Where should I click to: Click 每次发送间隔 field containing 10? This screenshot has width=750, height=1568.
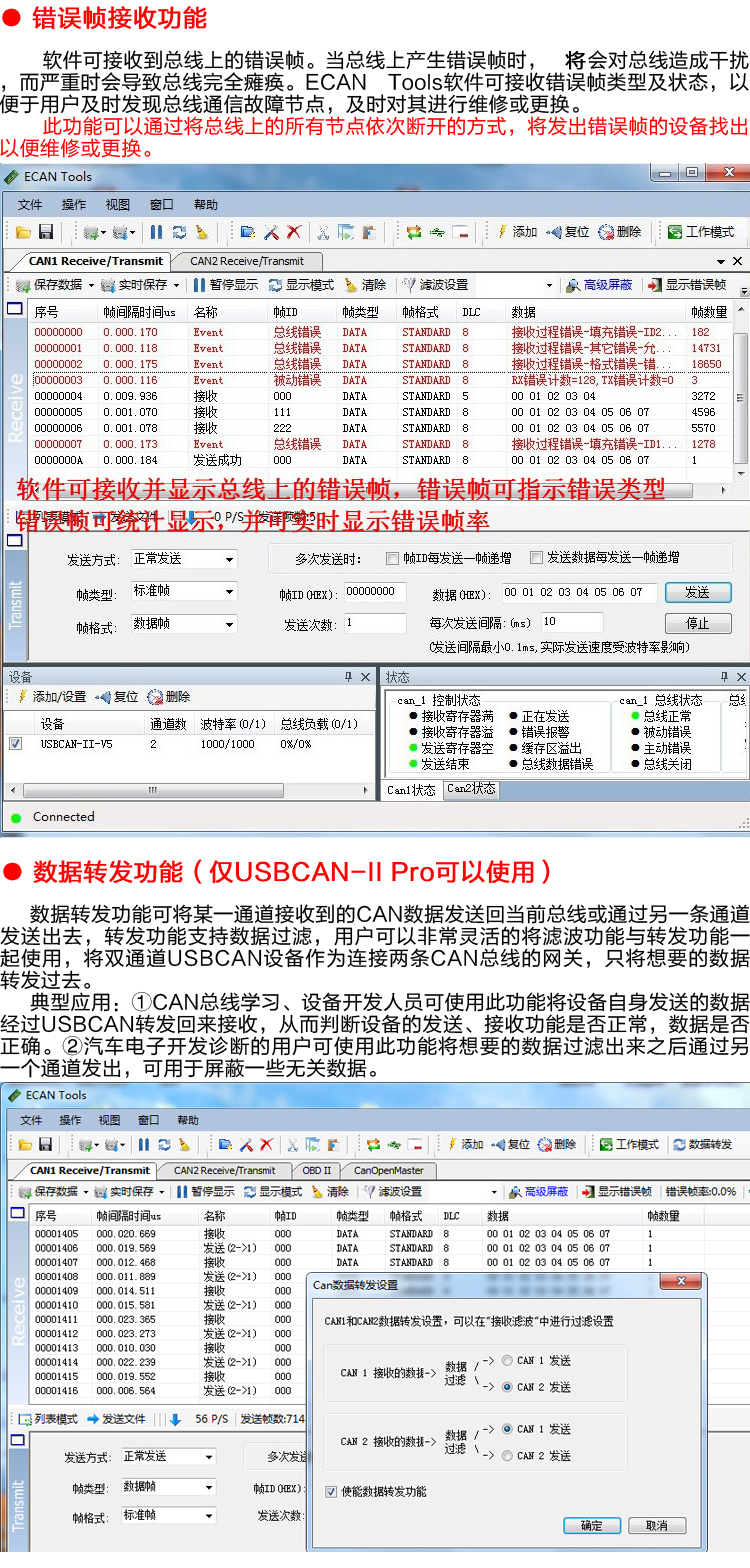tap(572, 622)
